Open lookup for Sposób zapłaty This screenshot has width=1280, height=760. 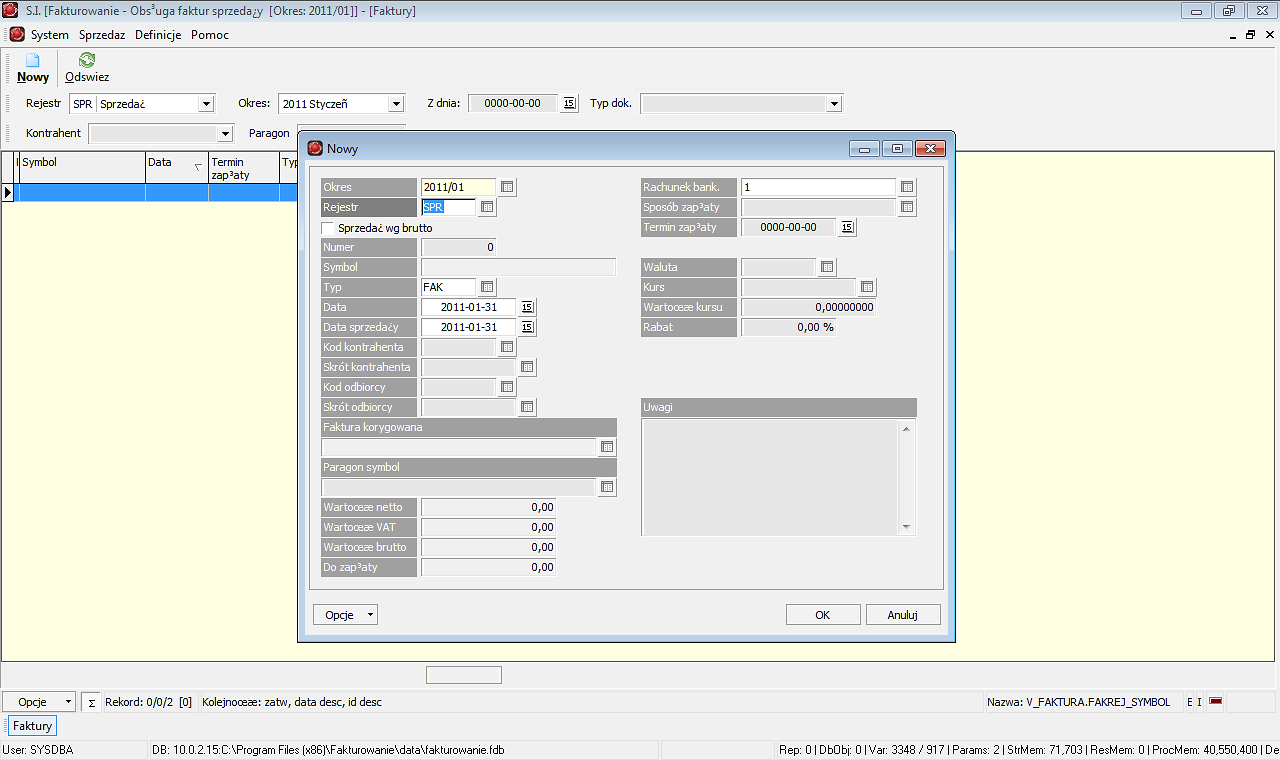click(907, 207)
